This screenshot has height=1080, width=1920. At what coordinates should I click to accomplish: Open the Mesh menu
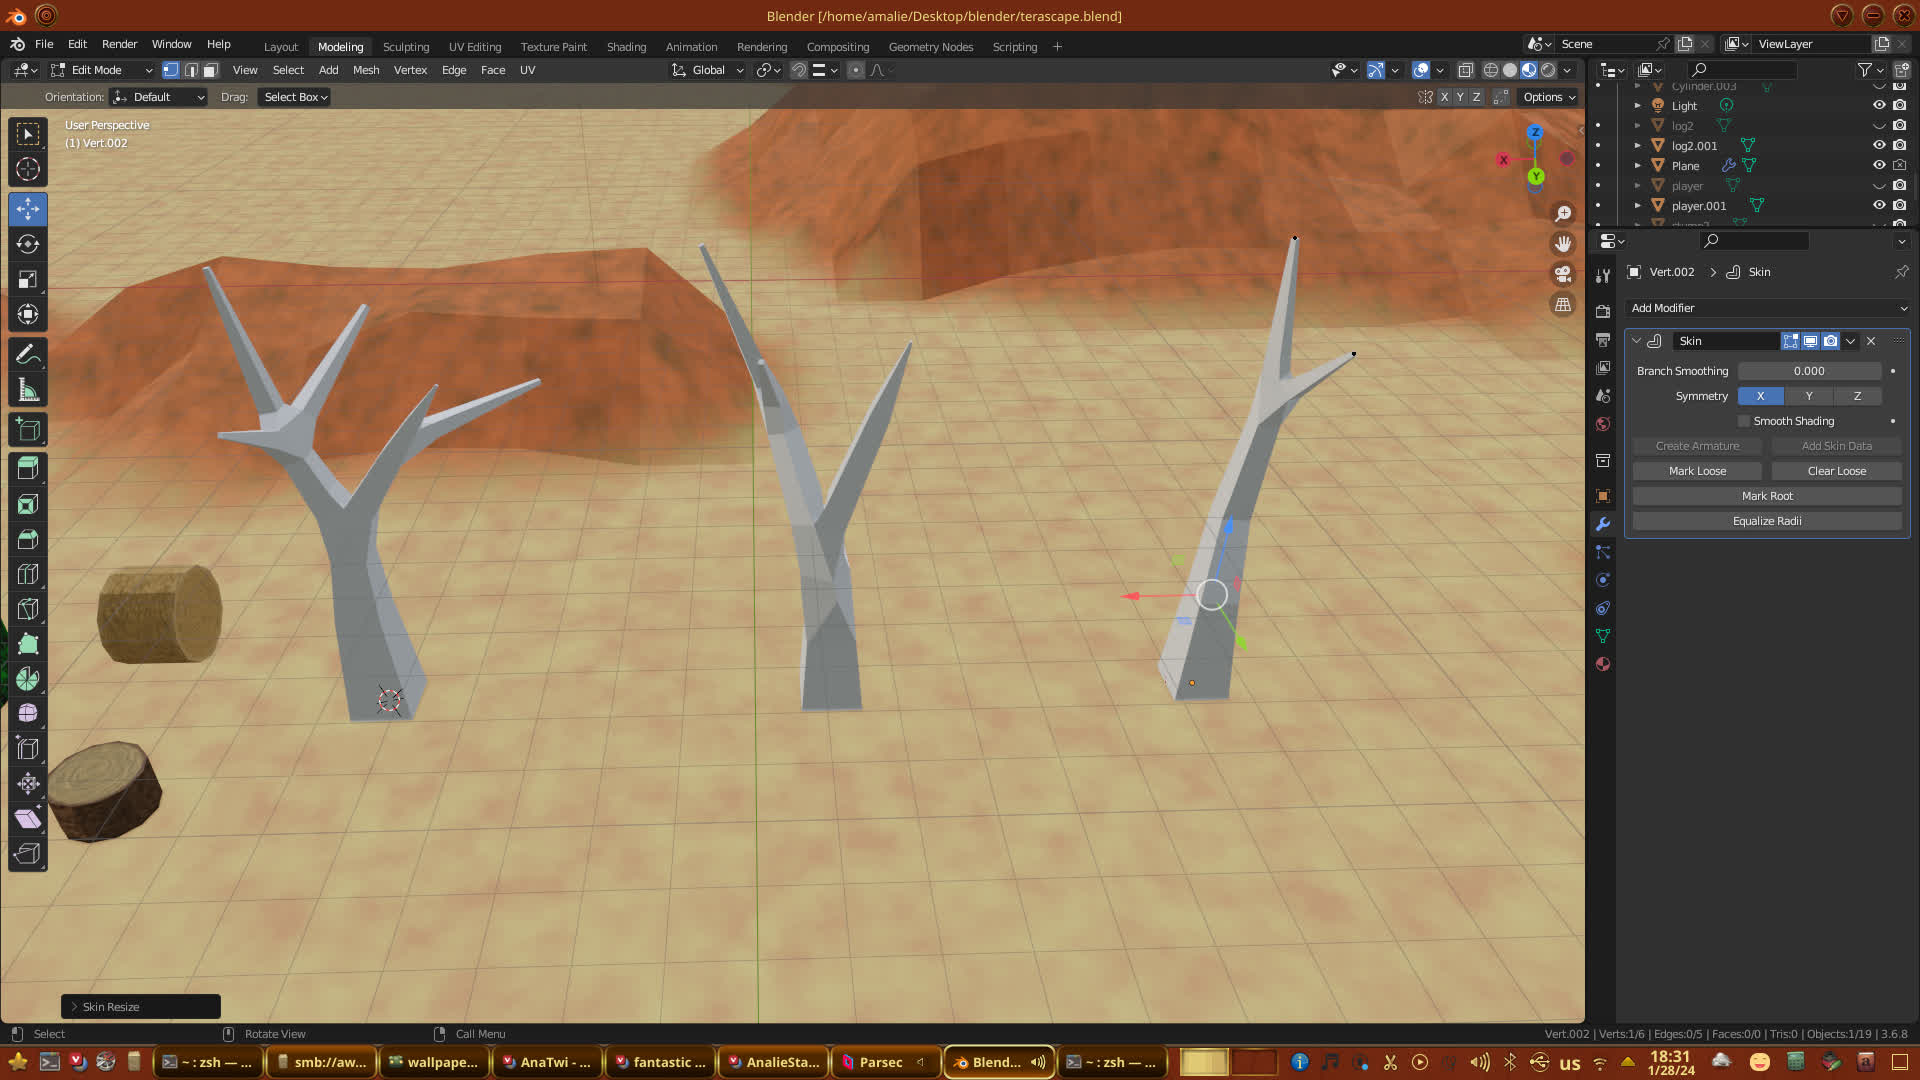point(366,70)
